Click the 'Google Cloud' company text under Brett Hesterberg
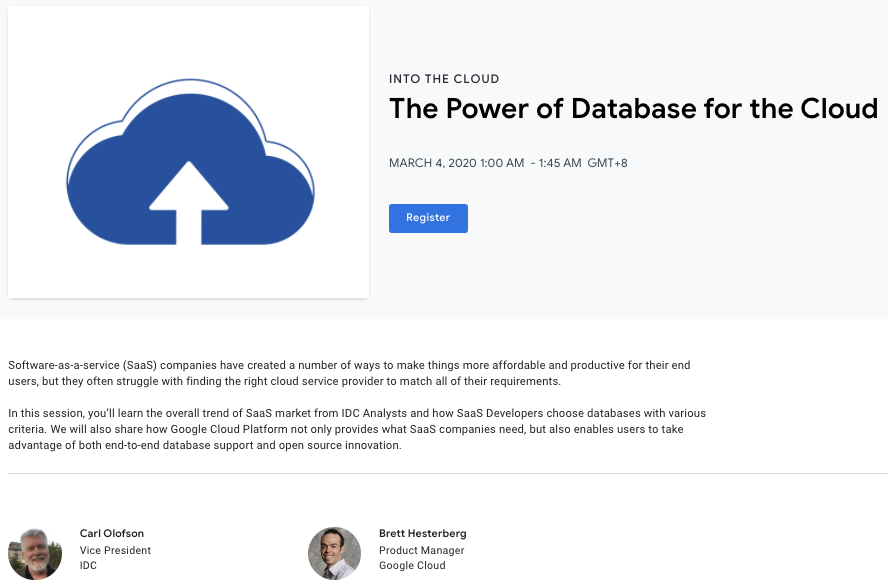888x584 pixels. pyautogui.click(x=412, y=565)
